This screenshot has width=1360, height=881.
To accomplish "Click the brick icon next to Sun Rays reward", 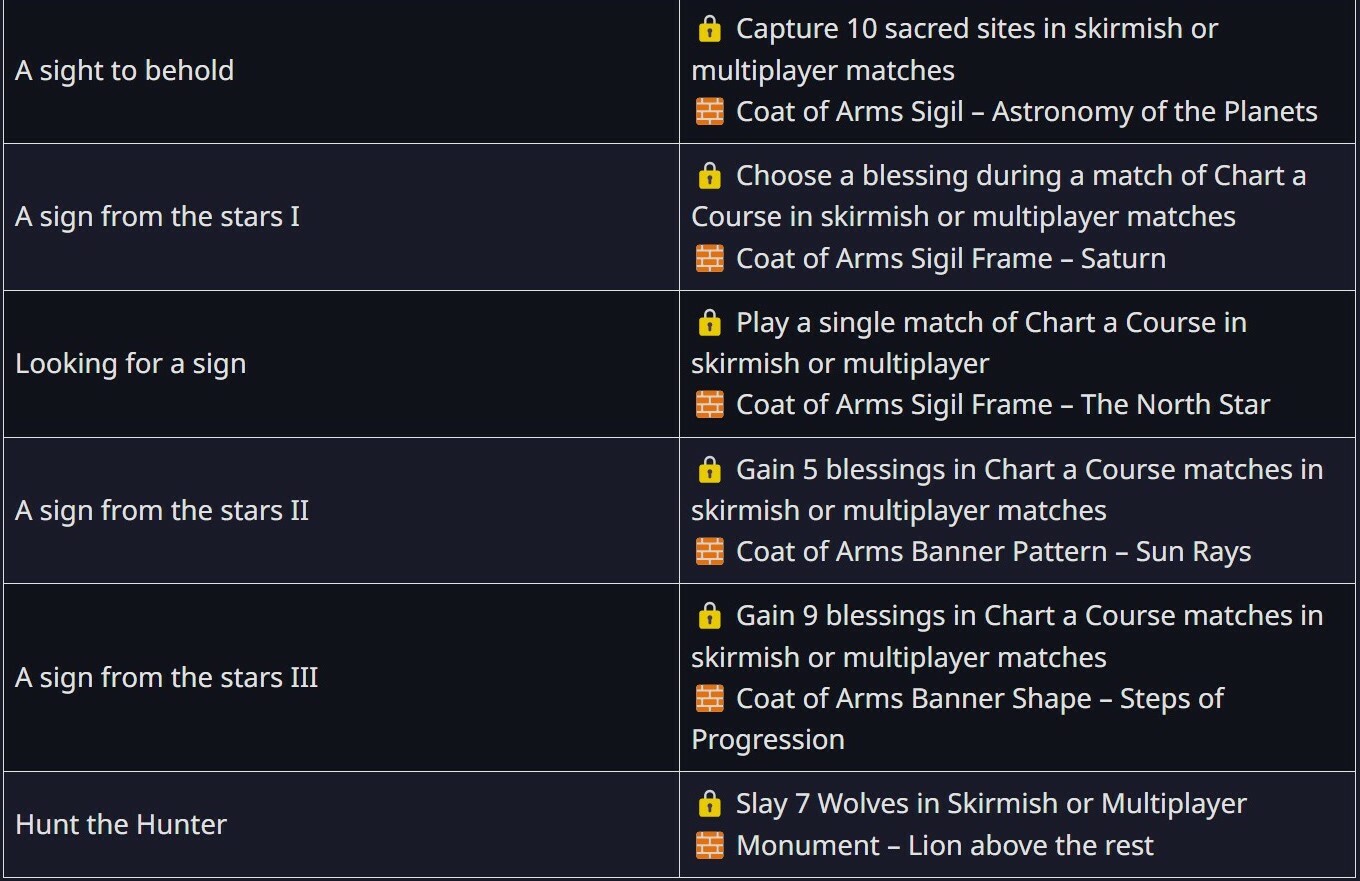I will 709,552.
